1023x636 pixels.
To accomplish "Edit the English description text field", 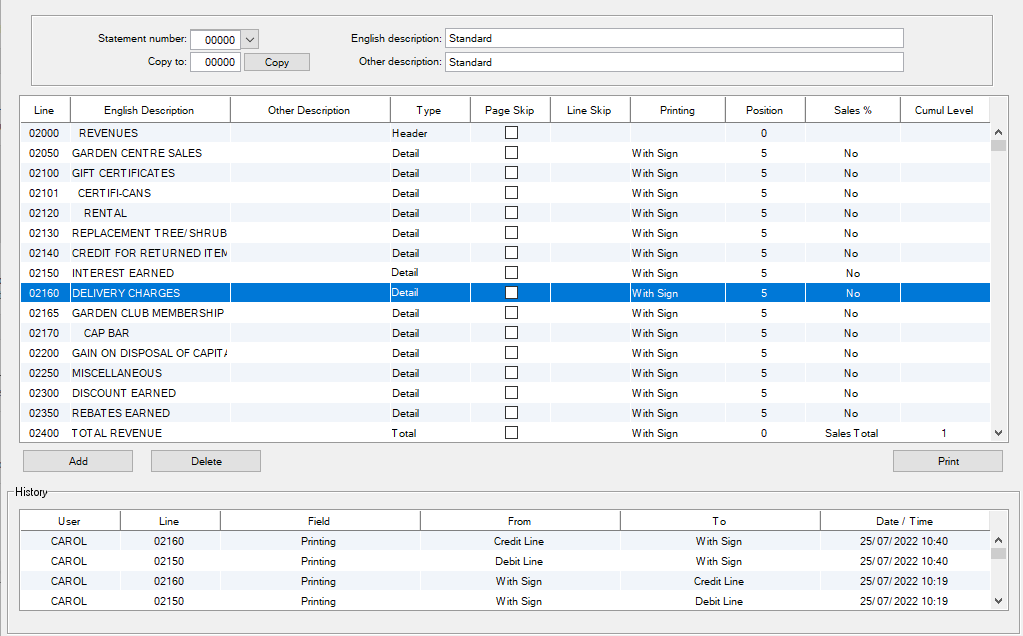I will point(673,38).
